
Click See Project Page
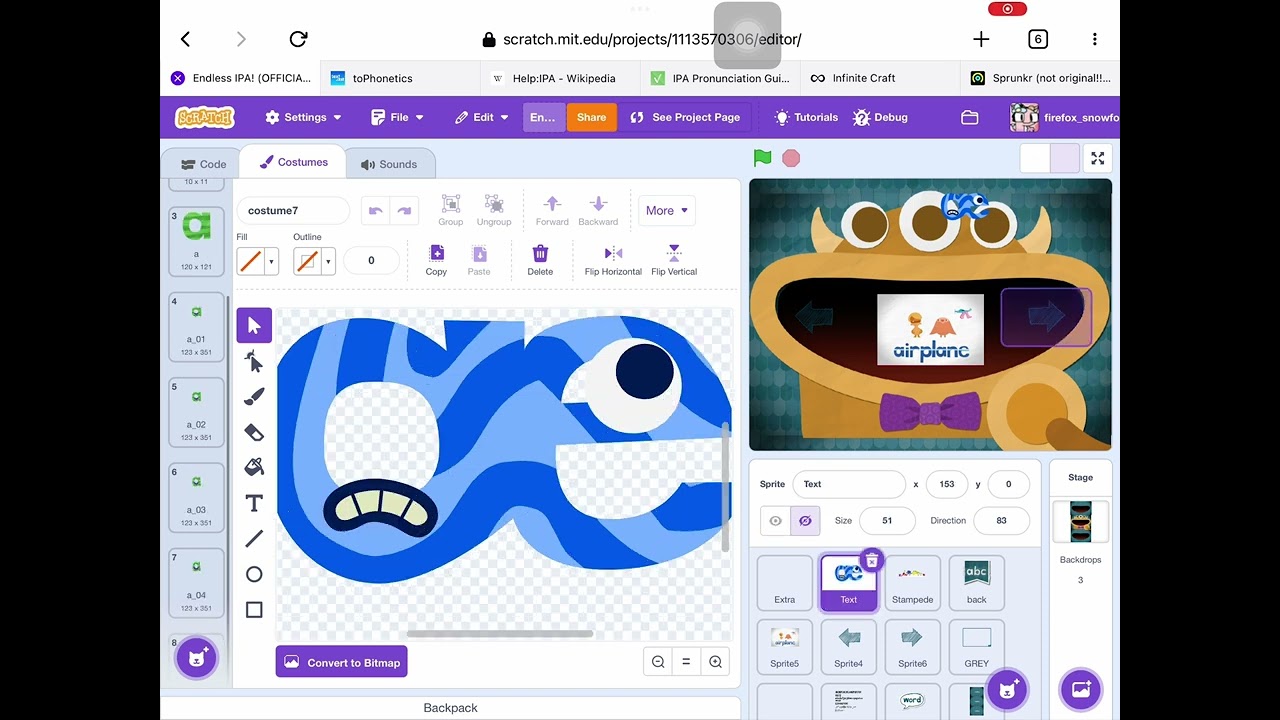pos(685,117)
